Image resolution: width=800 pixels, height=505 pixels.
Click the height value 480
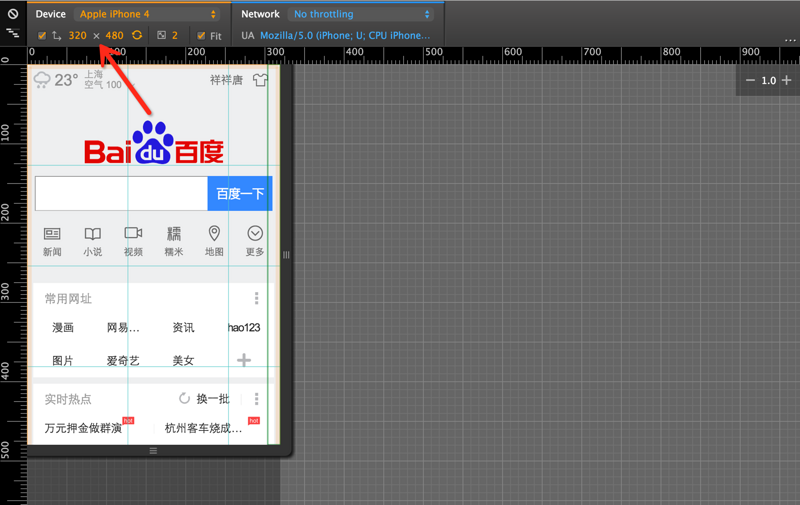114,35
